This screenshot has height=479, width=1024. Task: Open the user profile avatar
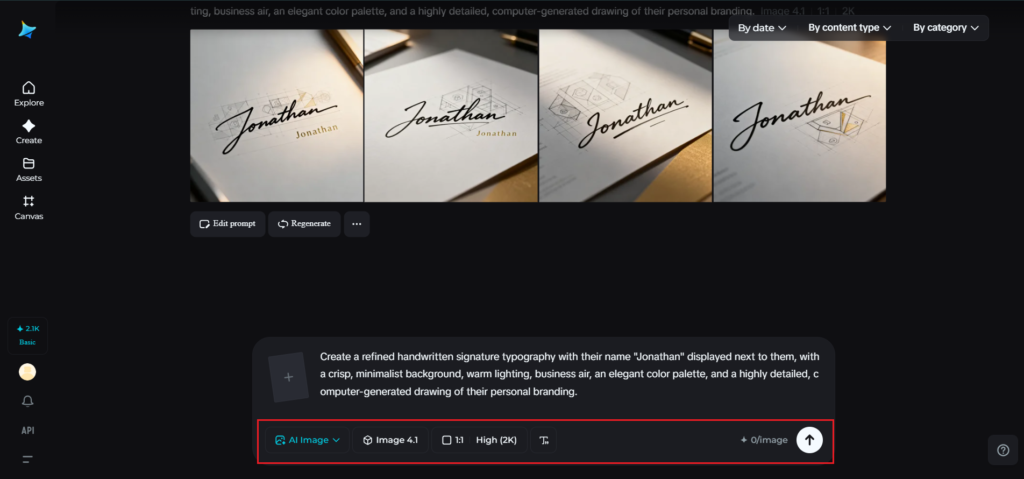tap(28, 372)
